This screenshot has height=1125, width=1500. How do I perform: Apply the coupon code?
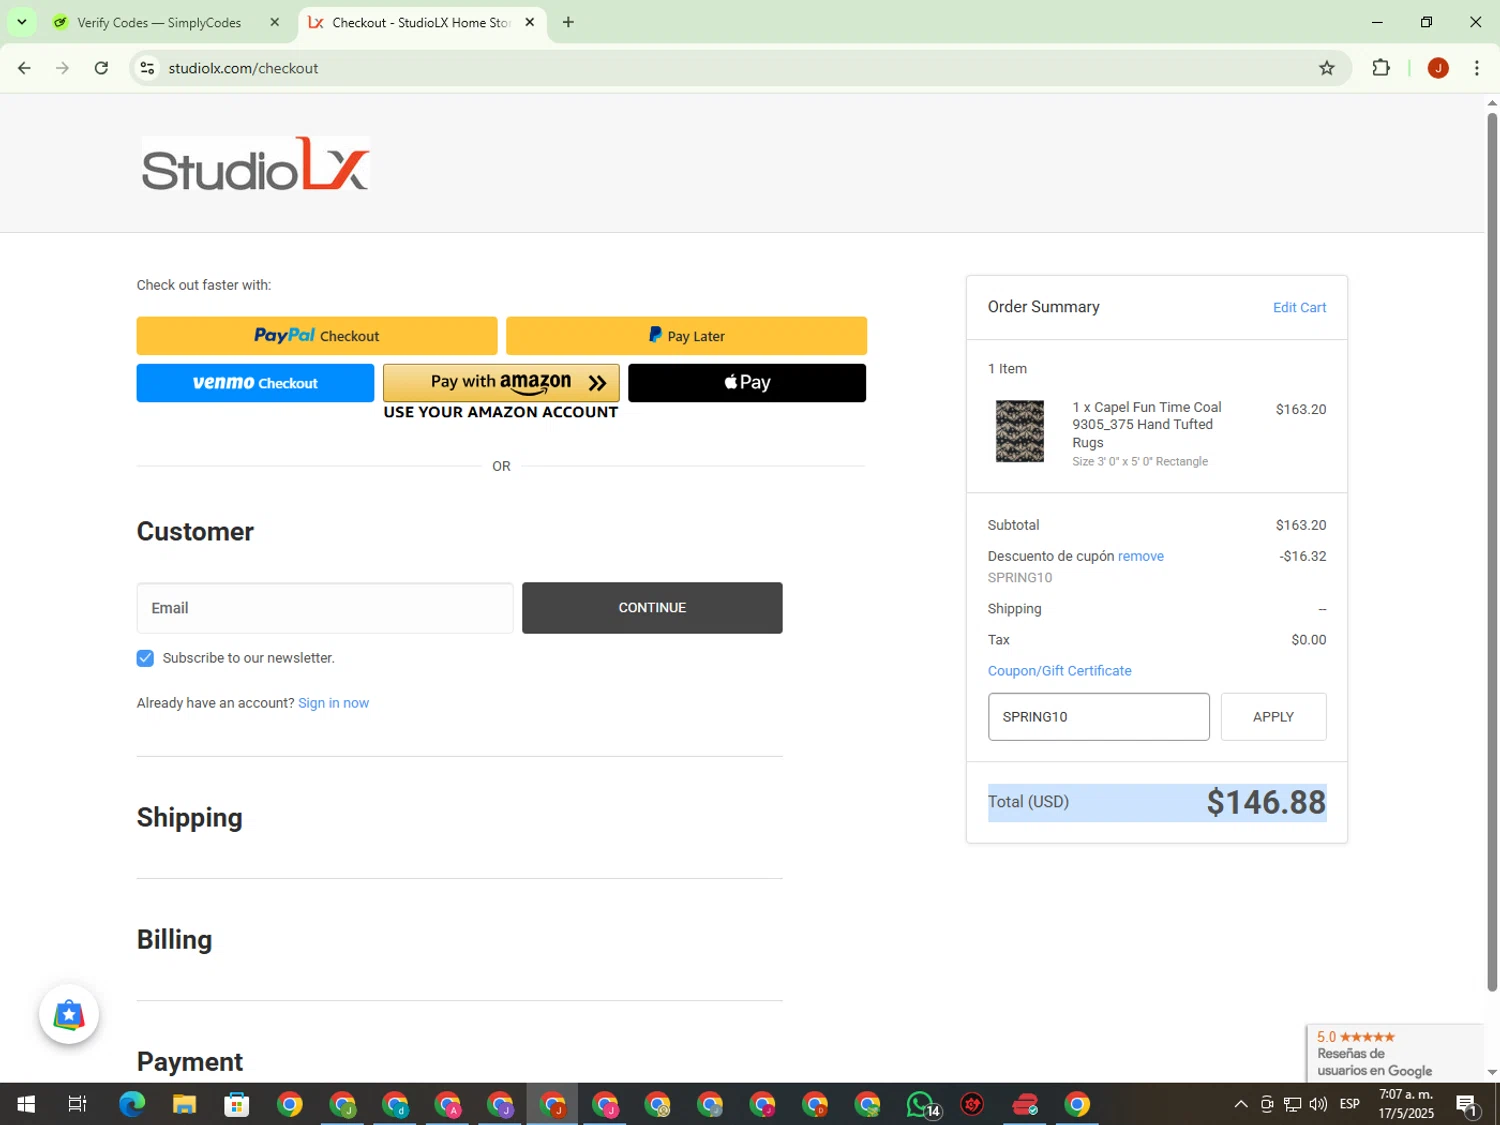(x=1273, y=717)
